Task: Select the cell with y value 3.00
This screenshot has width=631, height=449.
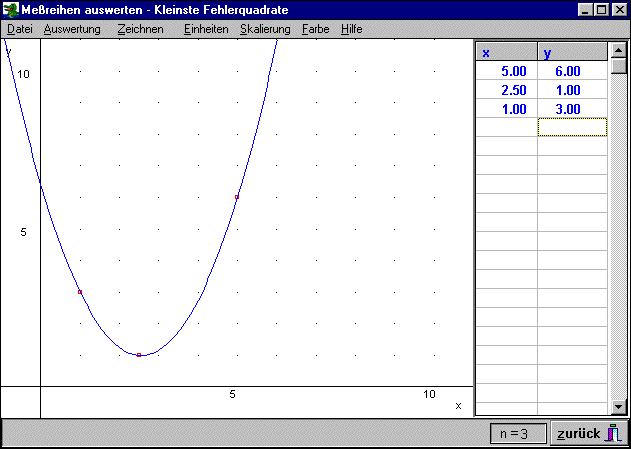Action: click(572, 109)
